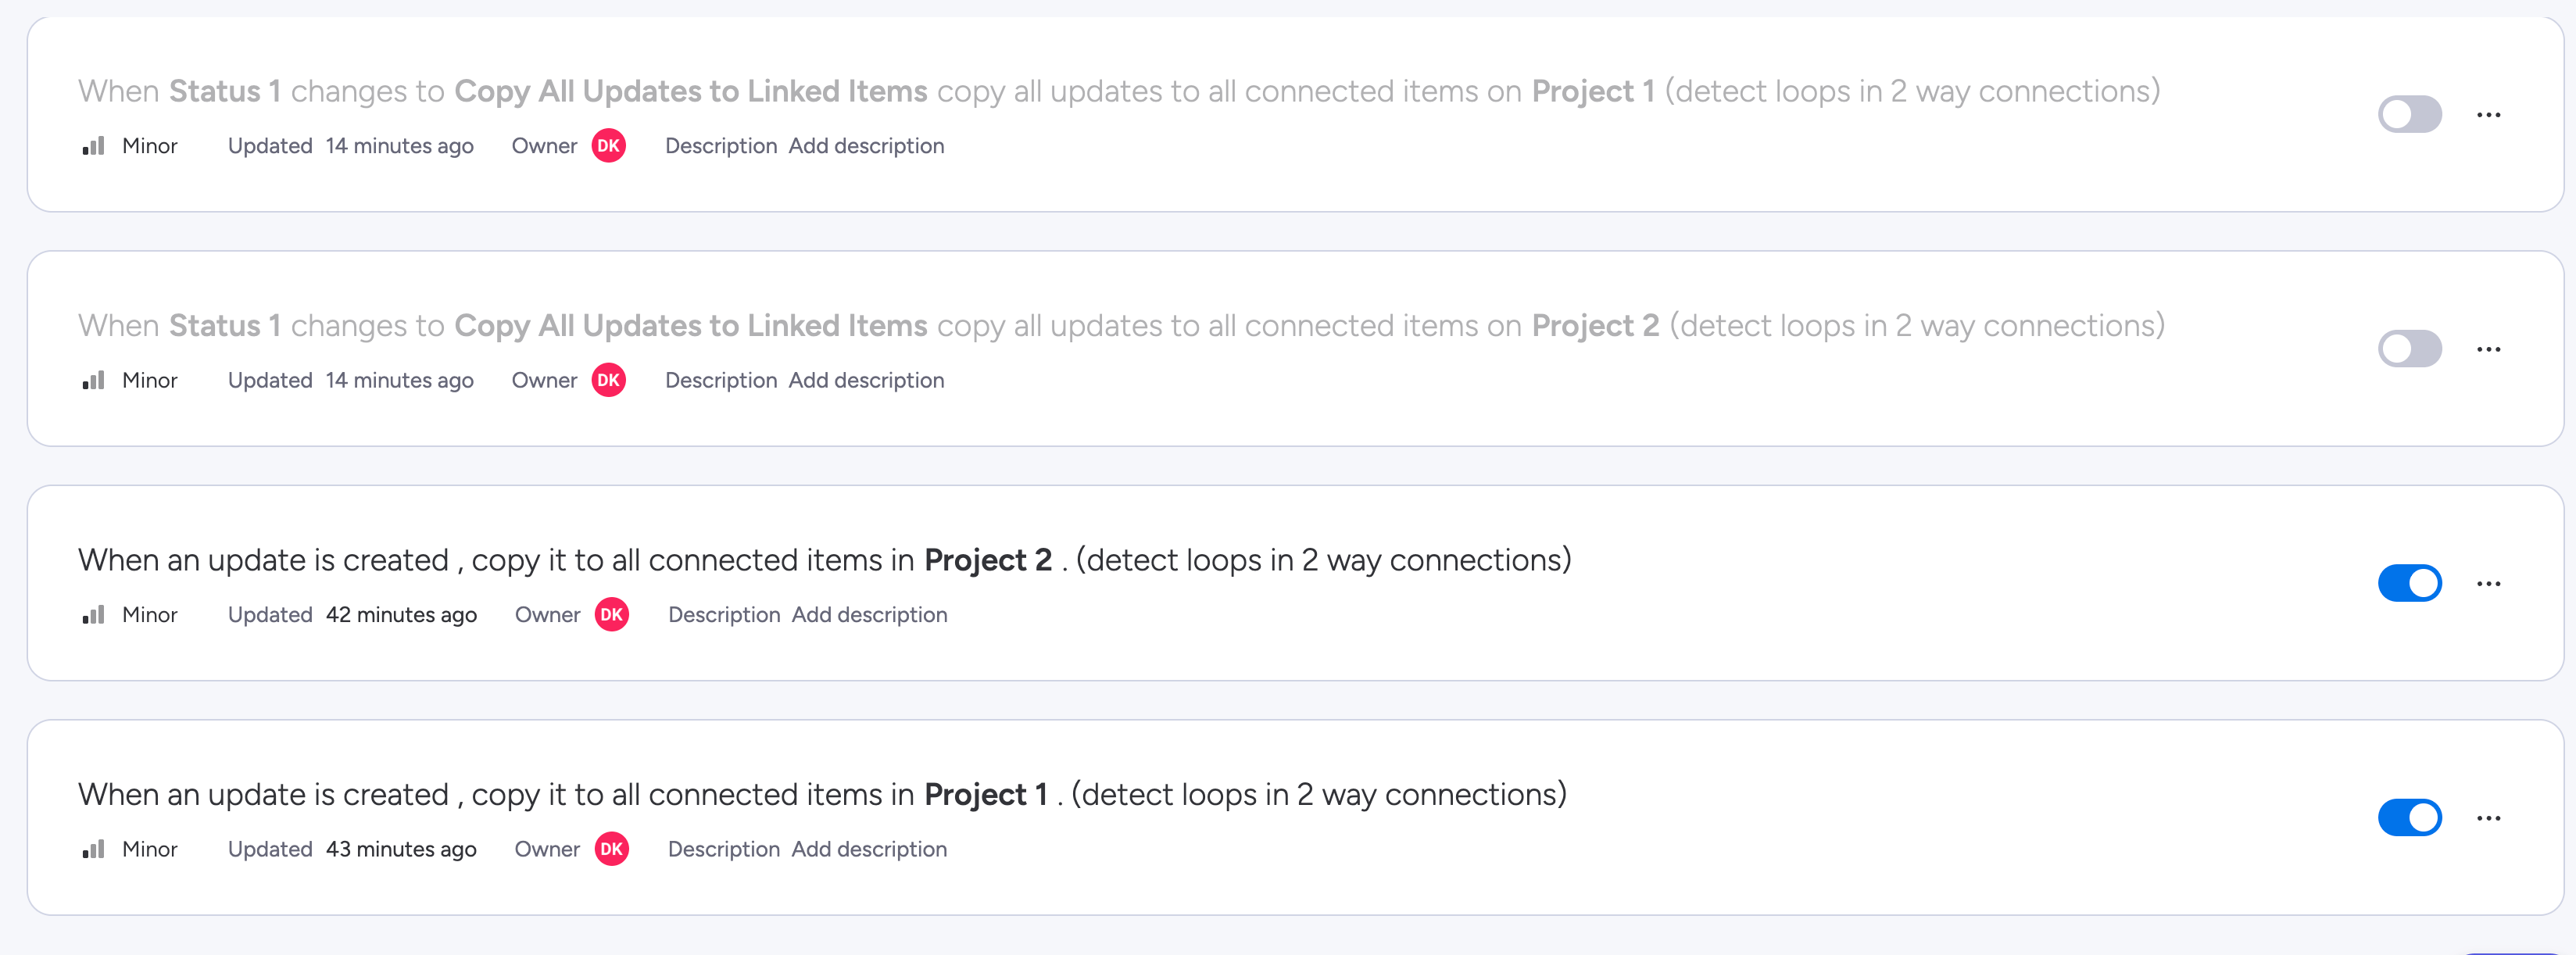This screenshot has width=2576, height=955.
Task: Click DK owner avatar on update-created Project 2 automation
Action: (611, 615)
